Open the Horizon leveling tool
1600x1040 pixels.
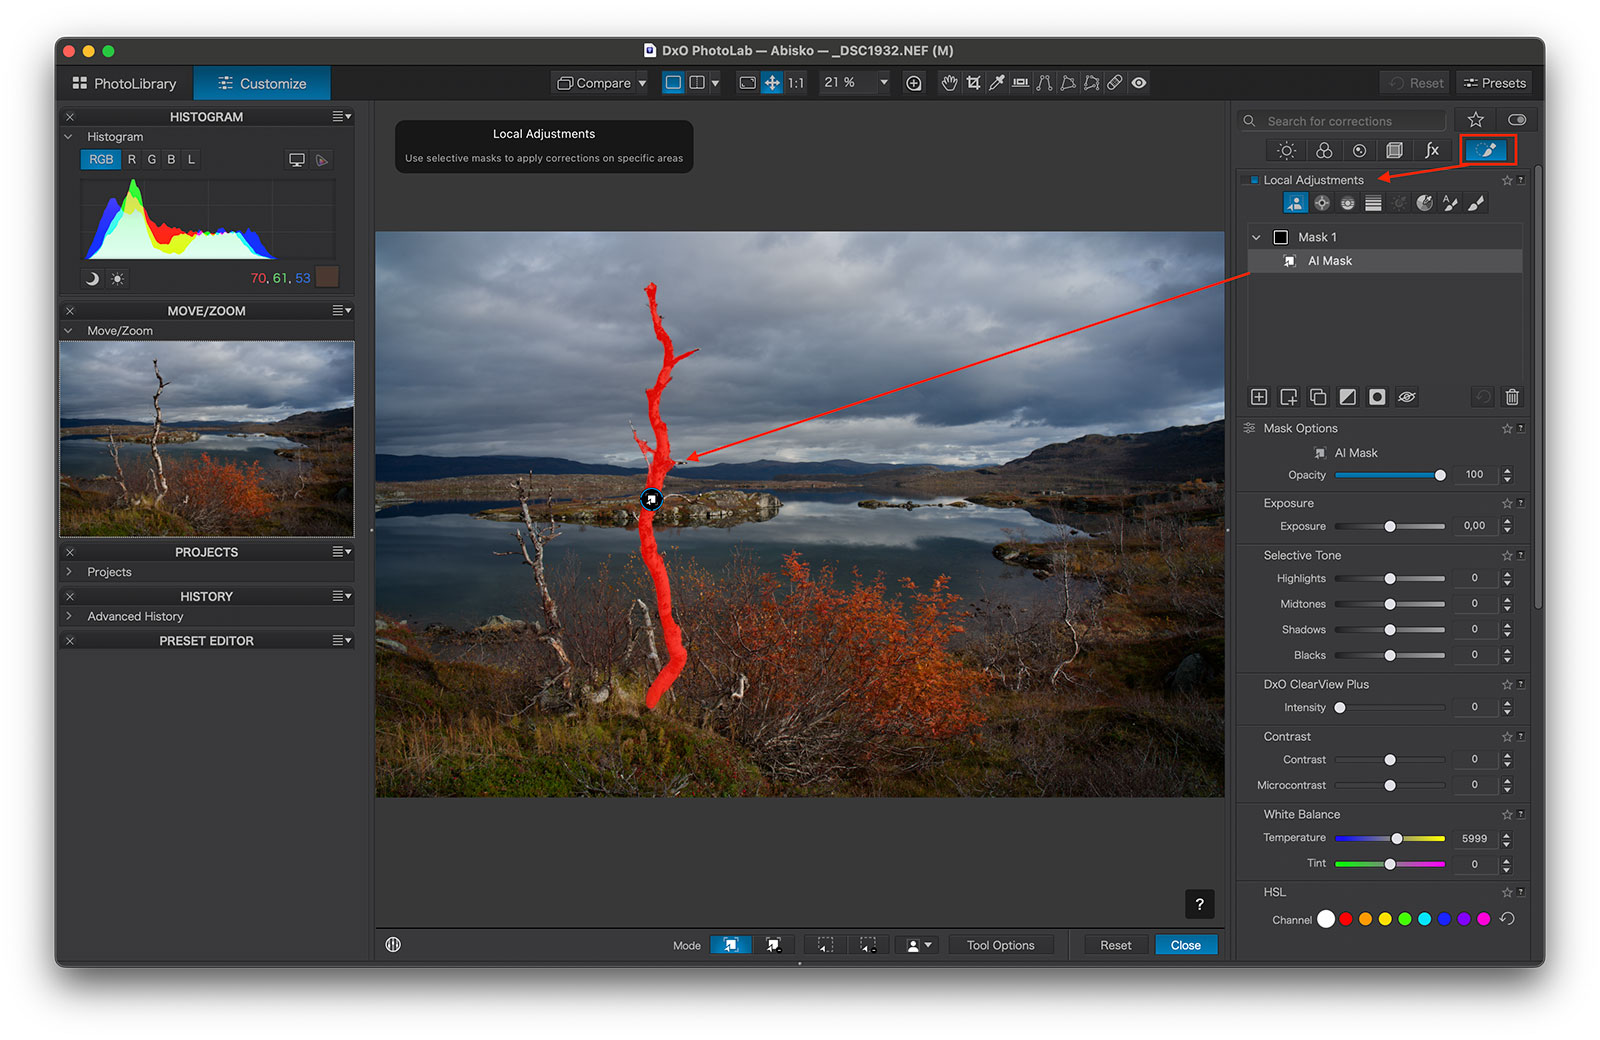coord(1020,83)
